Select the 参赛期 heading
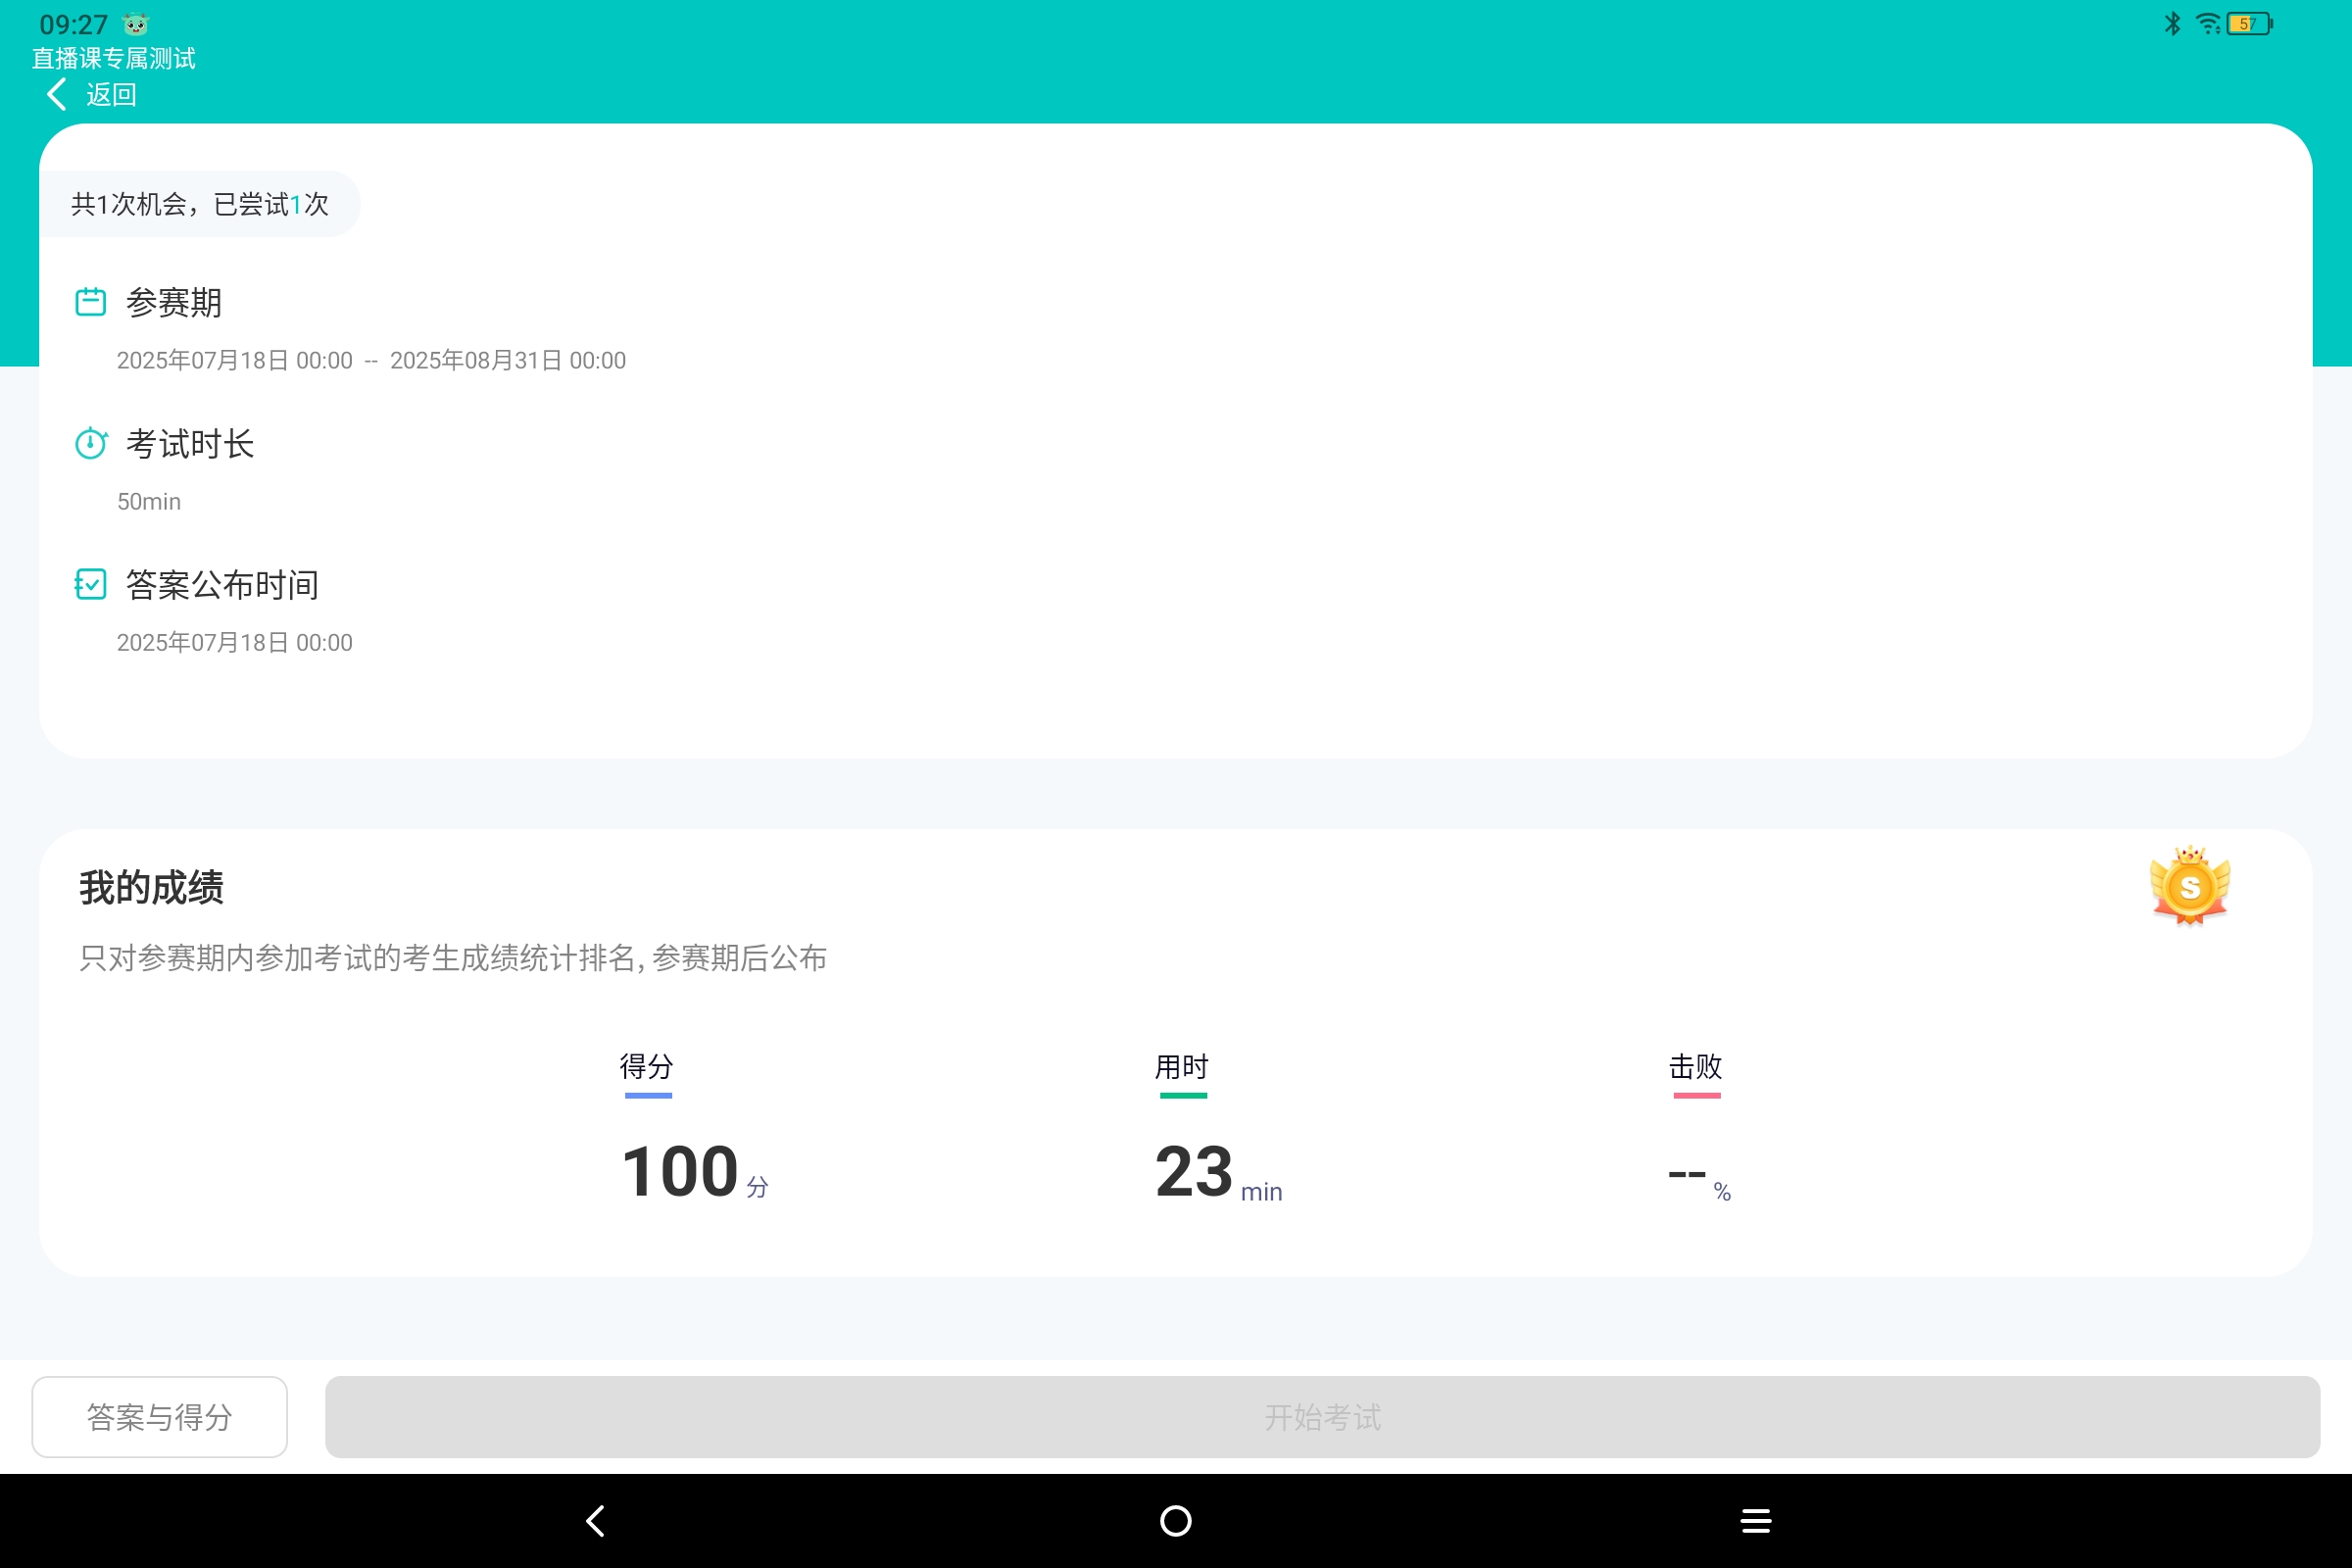The width and height of the screenshot is (2352, 1568). pos(174,302)
